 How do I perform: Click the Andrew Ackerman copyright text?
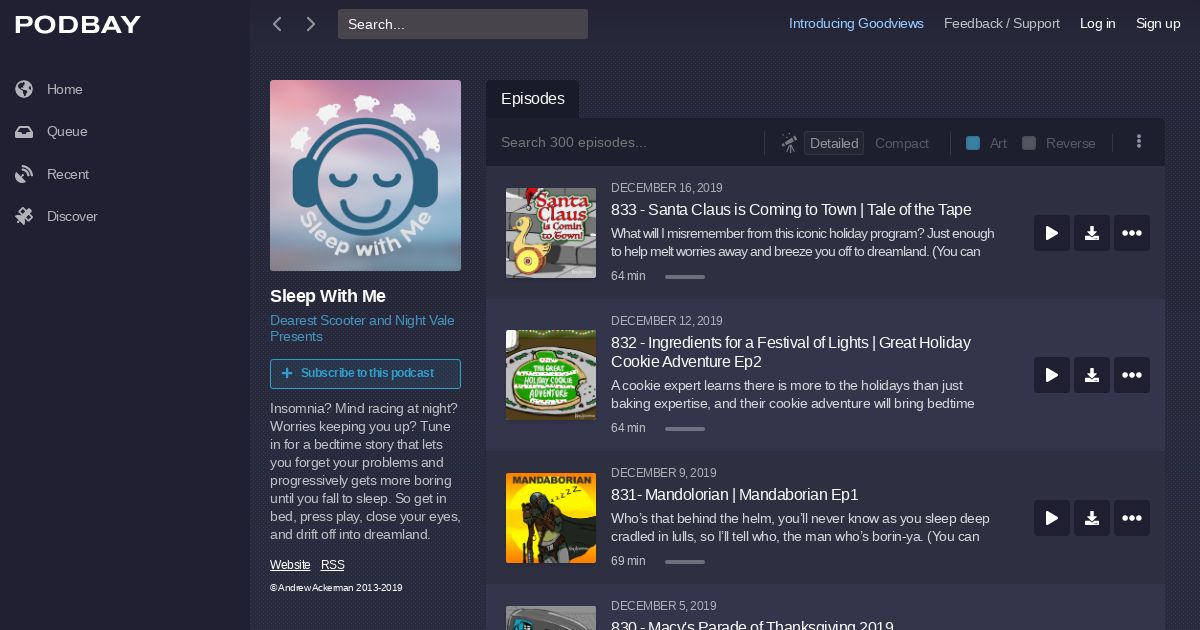(x=336, y=588)
